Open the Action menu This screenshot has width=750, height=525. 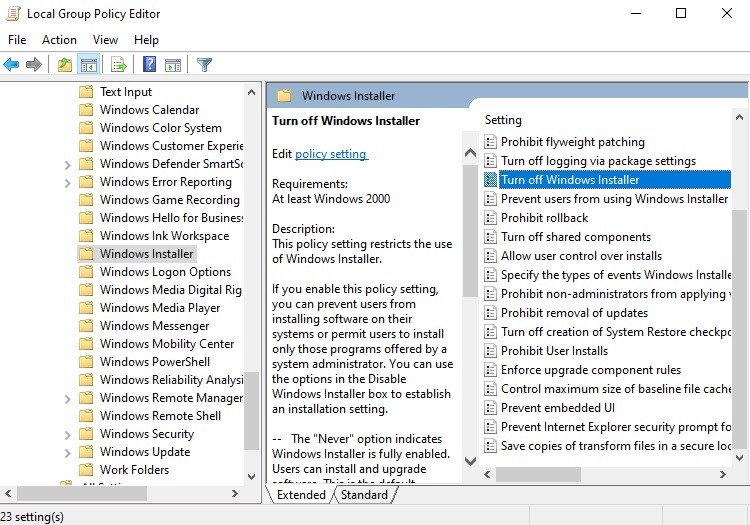(x=59, y=40)
